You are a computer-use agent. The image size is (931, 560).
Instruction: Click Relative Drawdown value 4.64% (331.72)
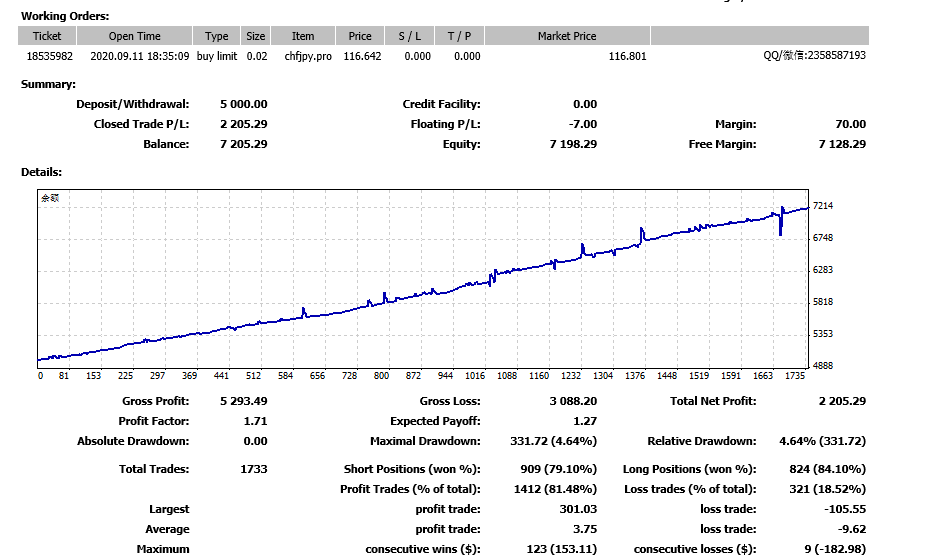pyautogui.click(x=822, y=441)
